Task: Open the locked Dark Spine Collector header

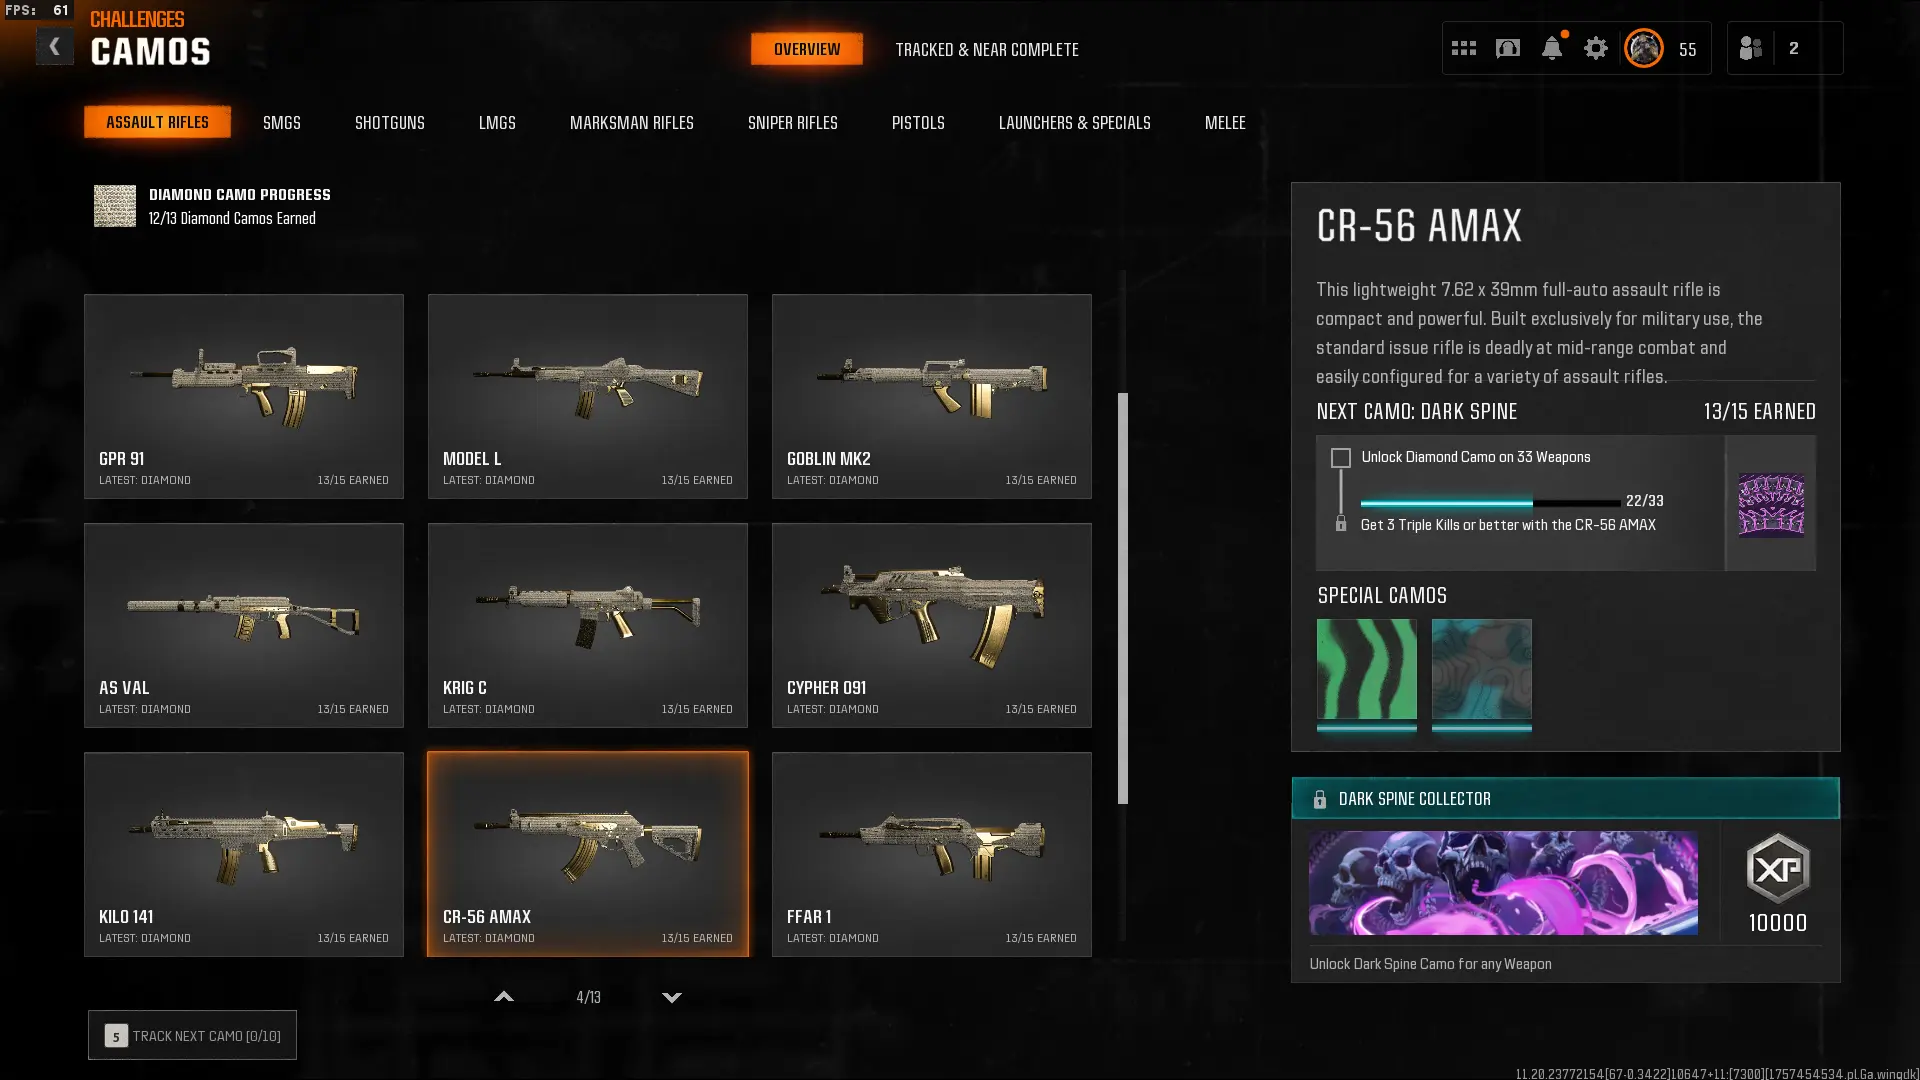Action: click(x=1566, y=798)
